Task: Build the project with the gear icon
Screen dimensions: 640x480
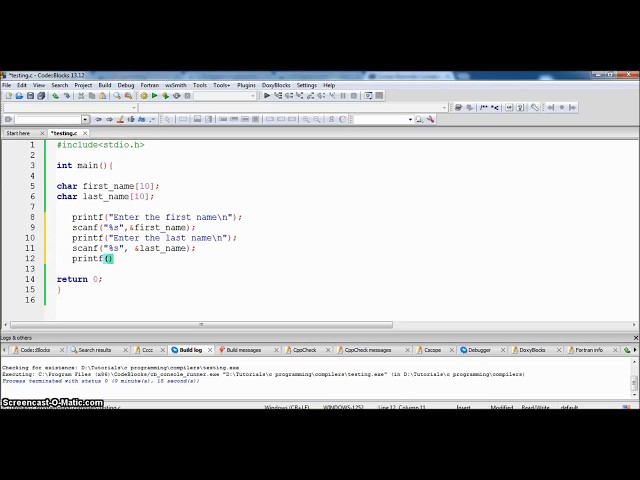Action: 144,96
